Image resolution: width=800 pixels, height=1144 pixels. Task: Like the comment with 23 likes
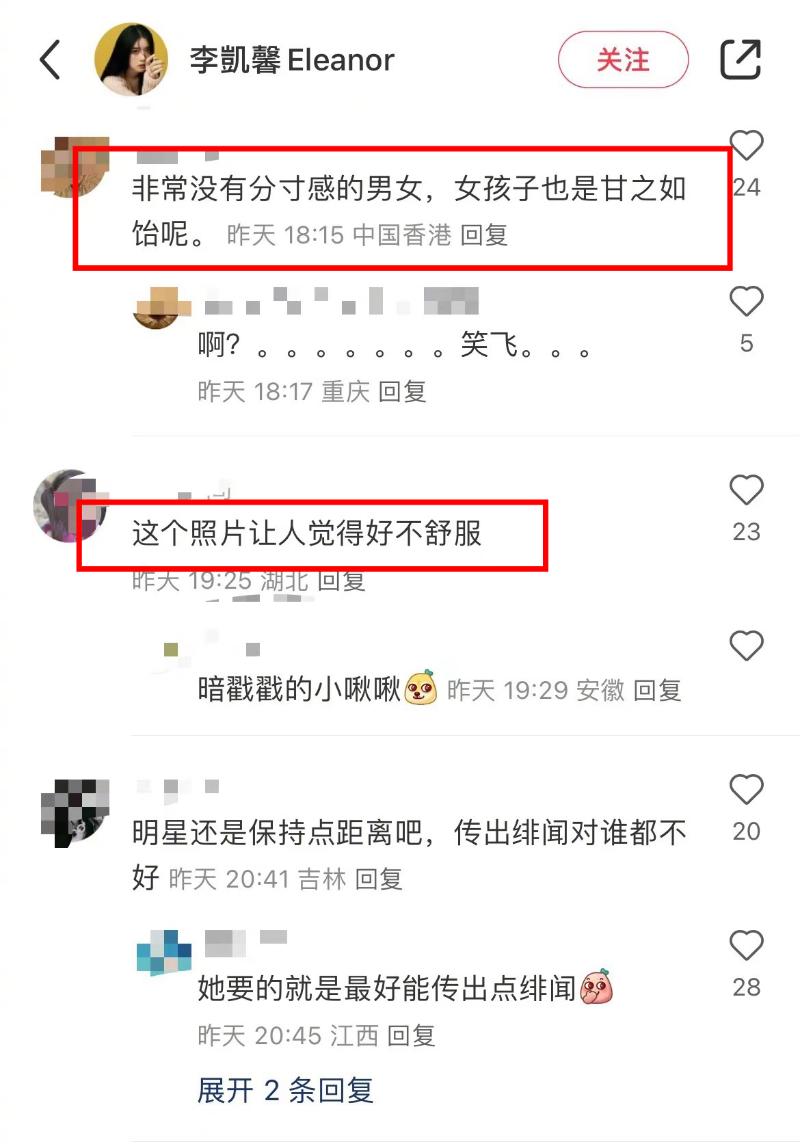tap(746, 490)
